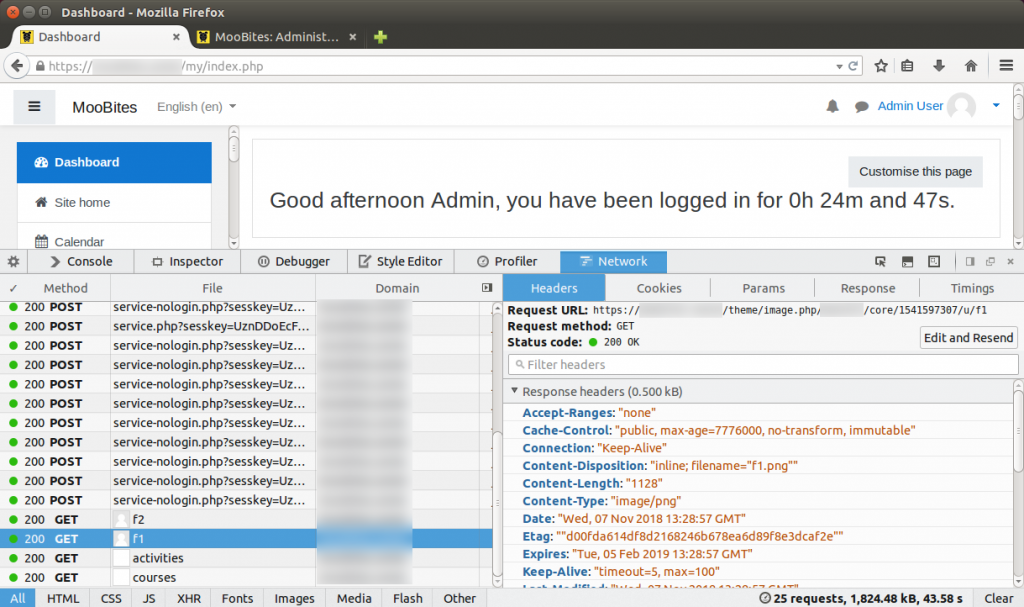
Task: Open the Style Editor tab
Action: pyautogui.click(x=400, y=262)
